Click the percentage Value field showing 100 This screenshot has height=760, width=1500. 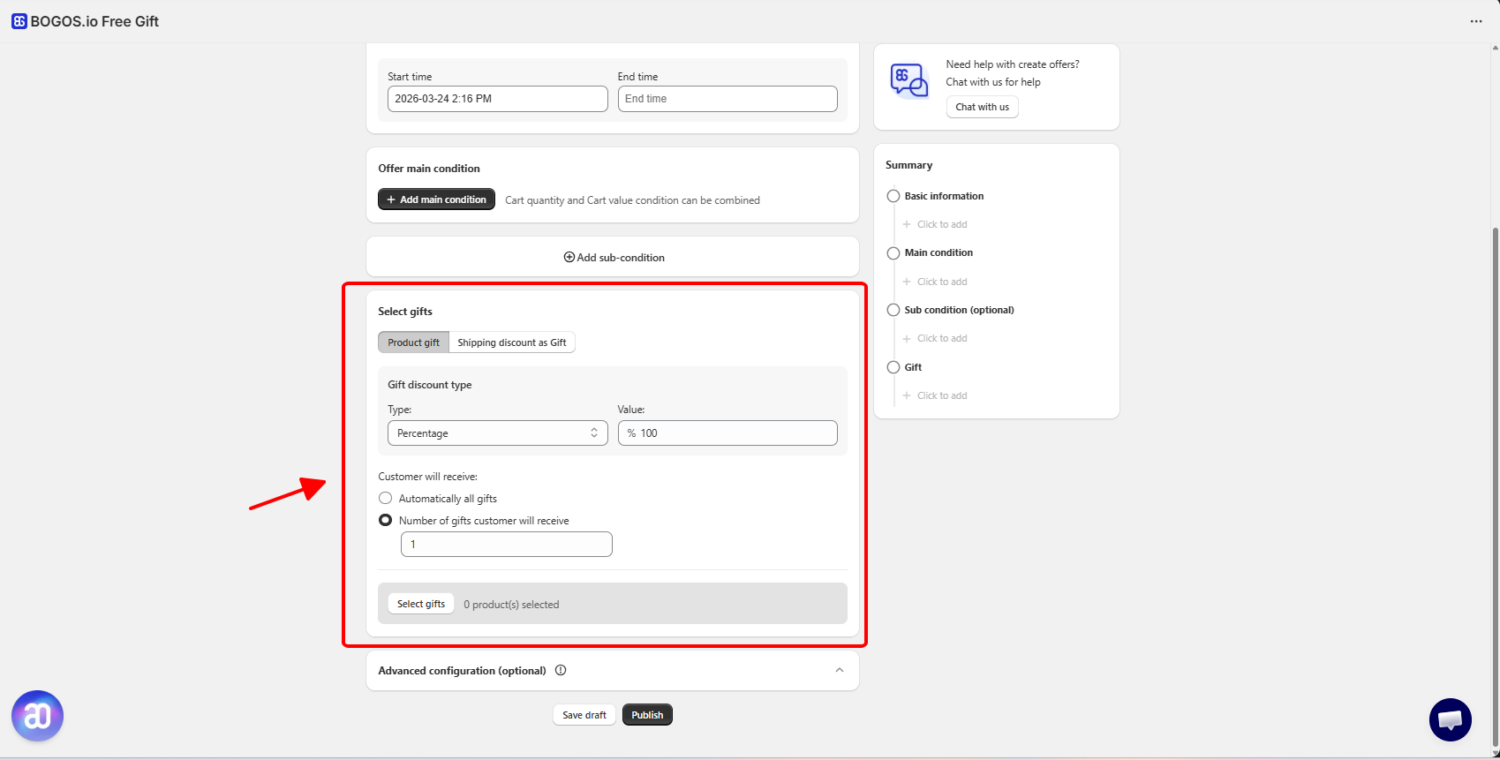click(x=727, y=433)
